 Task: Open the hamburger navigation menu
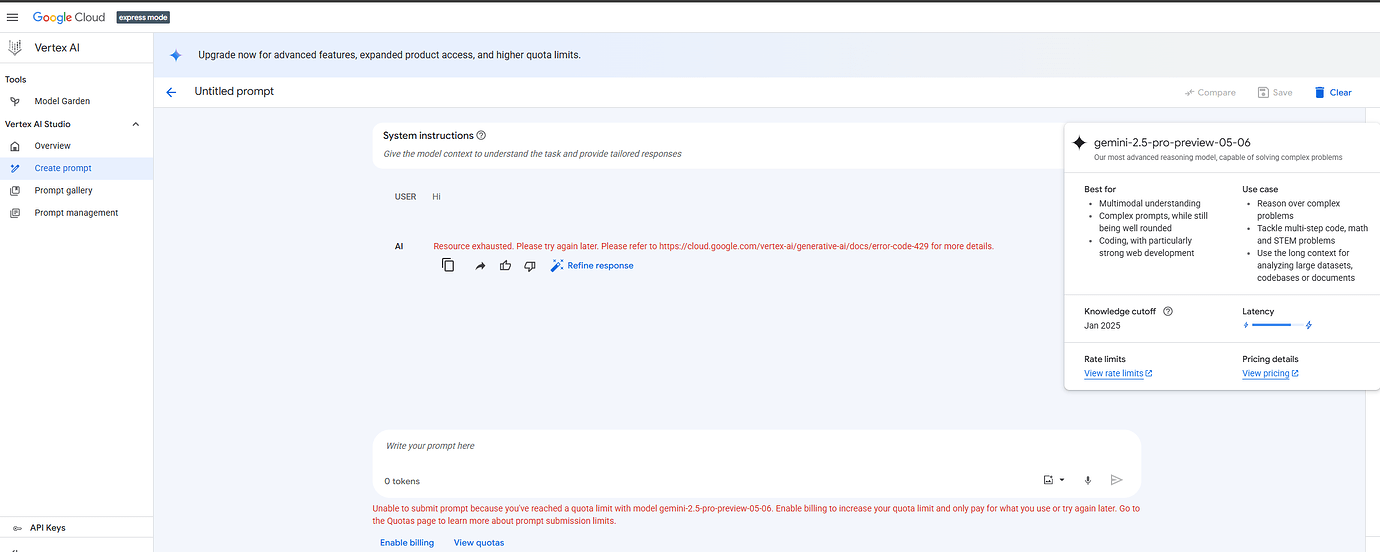12,18
